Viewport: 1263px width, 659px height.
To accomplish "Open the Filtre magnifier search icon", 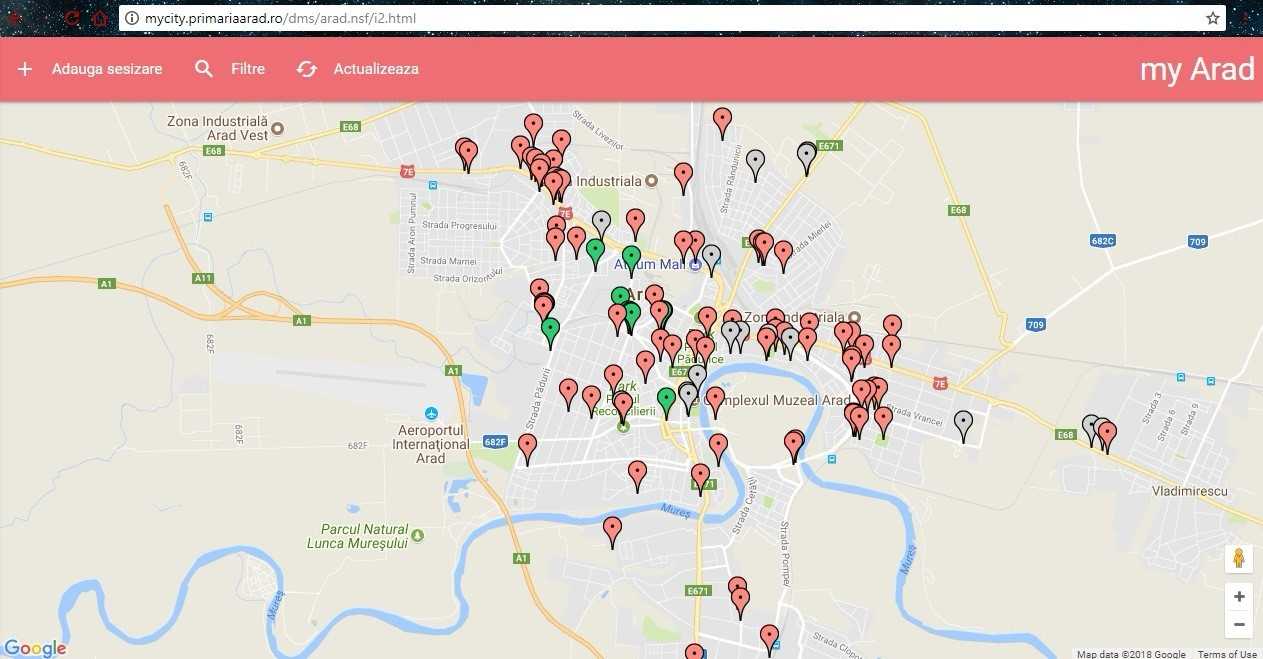I will [x=204, y=69].
